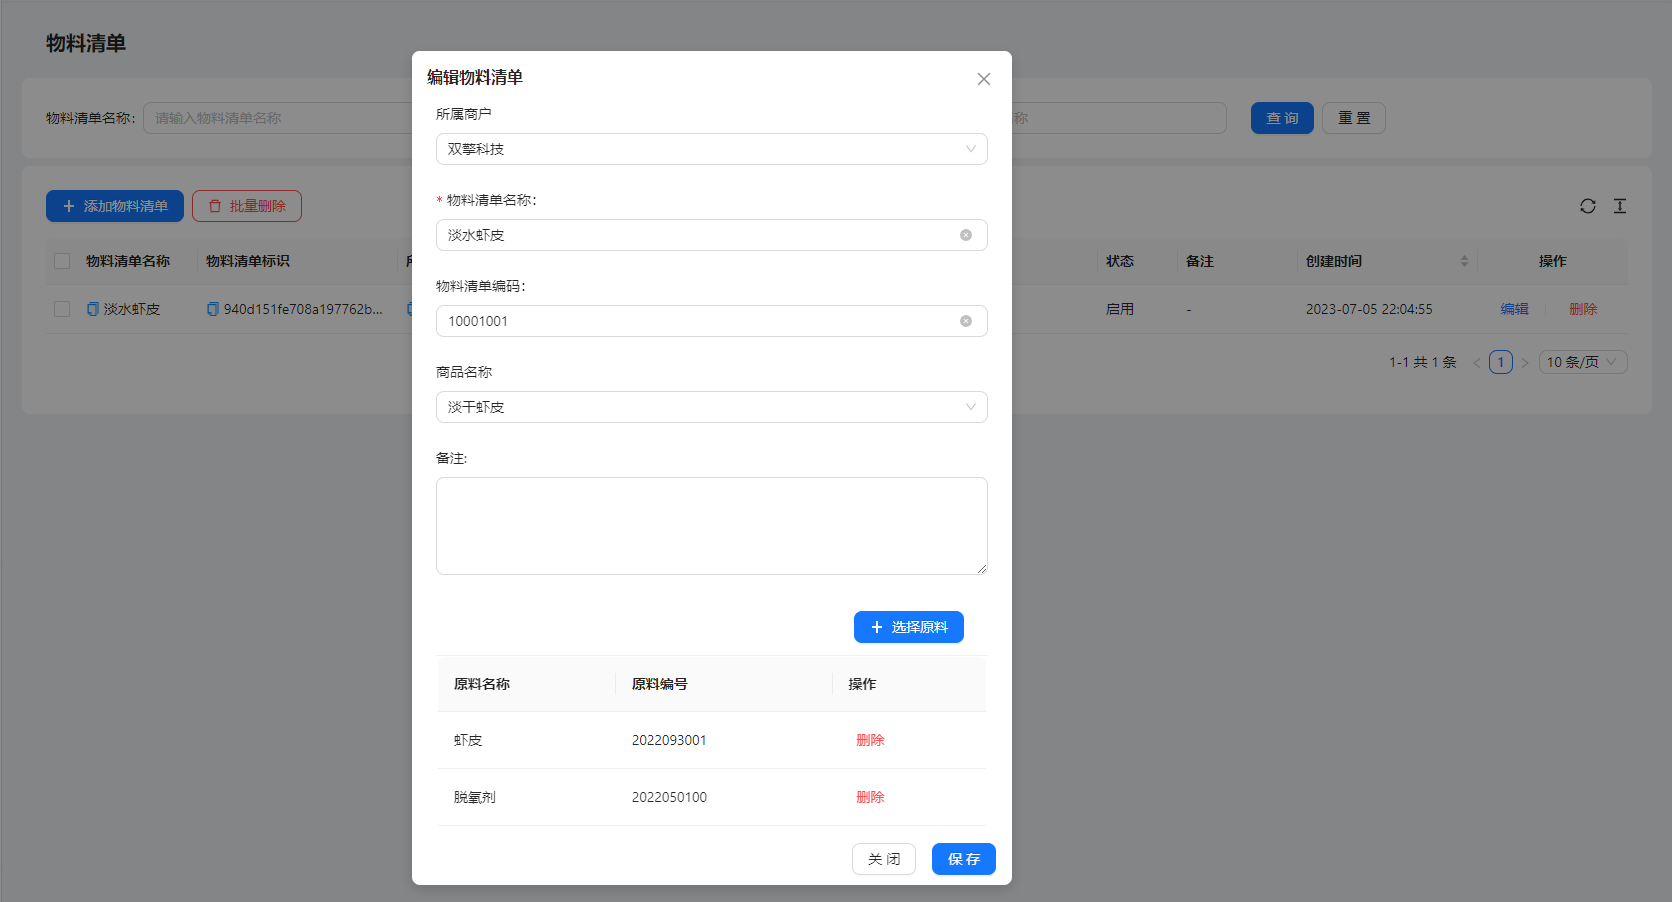Viewport: 1672px width, 902px height.
Task: Sort by 创建时间 using sort arrows
Action: [1464, 261]
